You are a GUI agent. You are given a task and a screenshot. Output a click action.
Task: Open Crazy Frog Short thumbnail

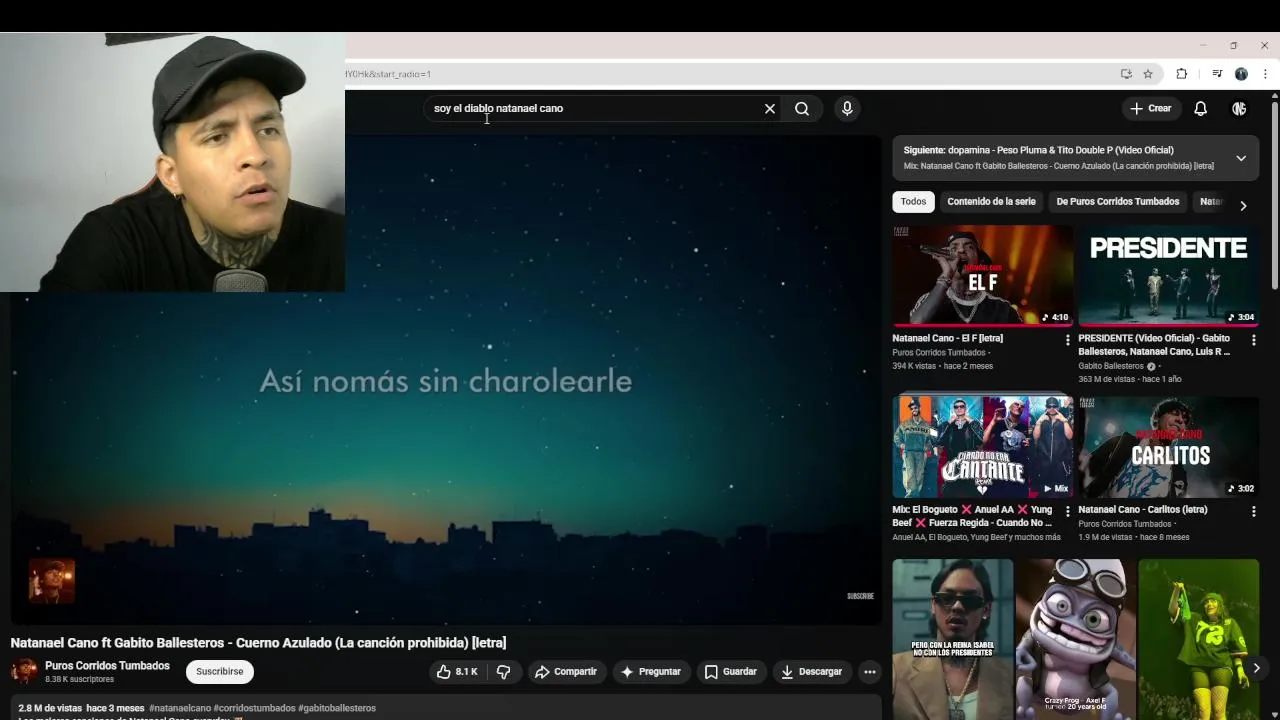pyautogui.click(x=1075, y=640)
